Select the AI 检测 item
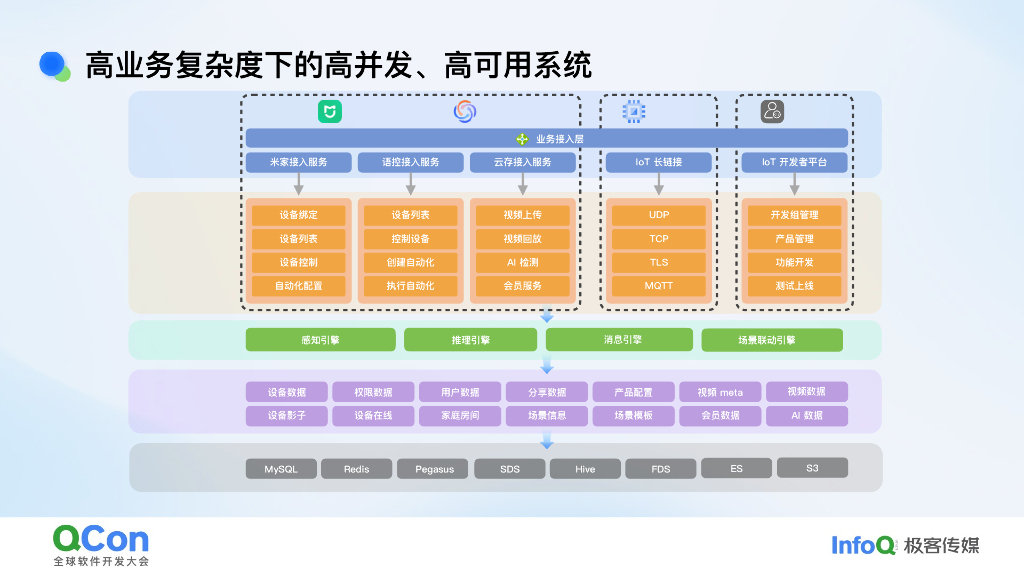This screenshot has width=1024, height=576. (524, 262)
